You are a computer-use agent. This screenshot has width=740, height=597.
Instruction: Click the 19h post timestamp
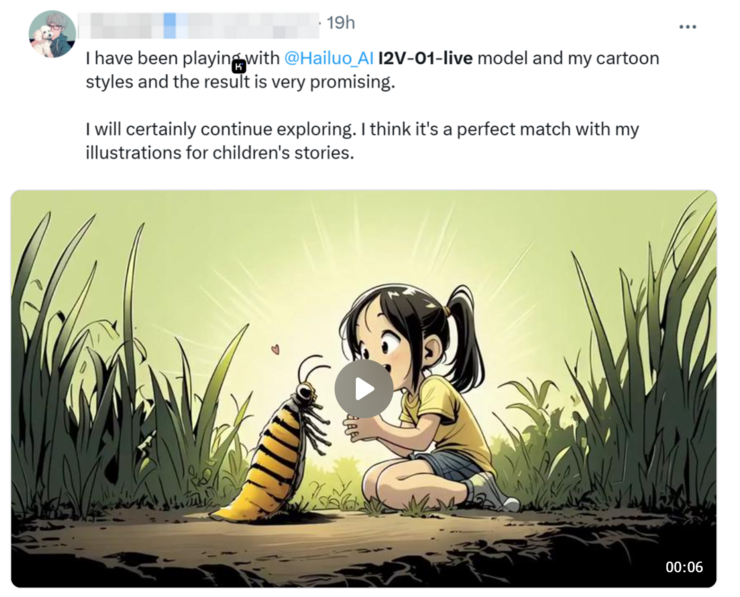341,23
